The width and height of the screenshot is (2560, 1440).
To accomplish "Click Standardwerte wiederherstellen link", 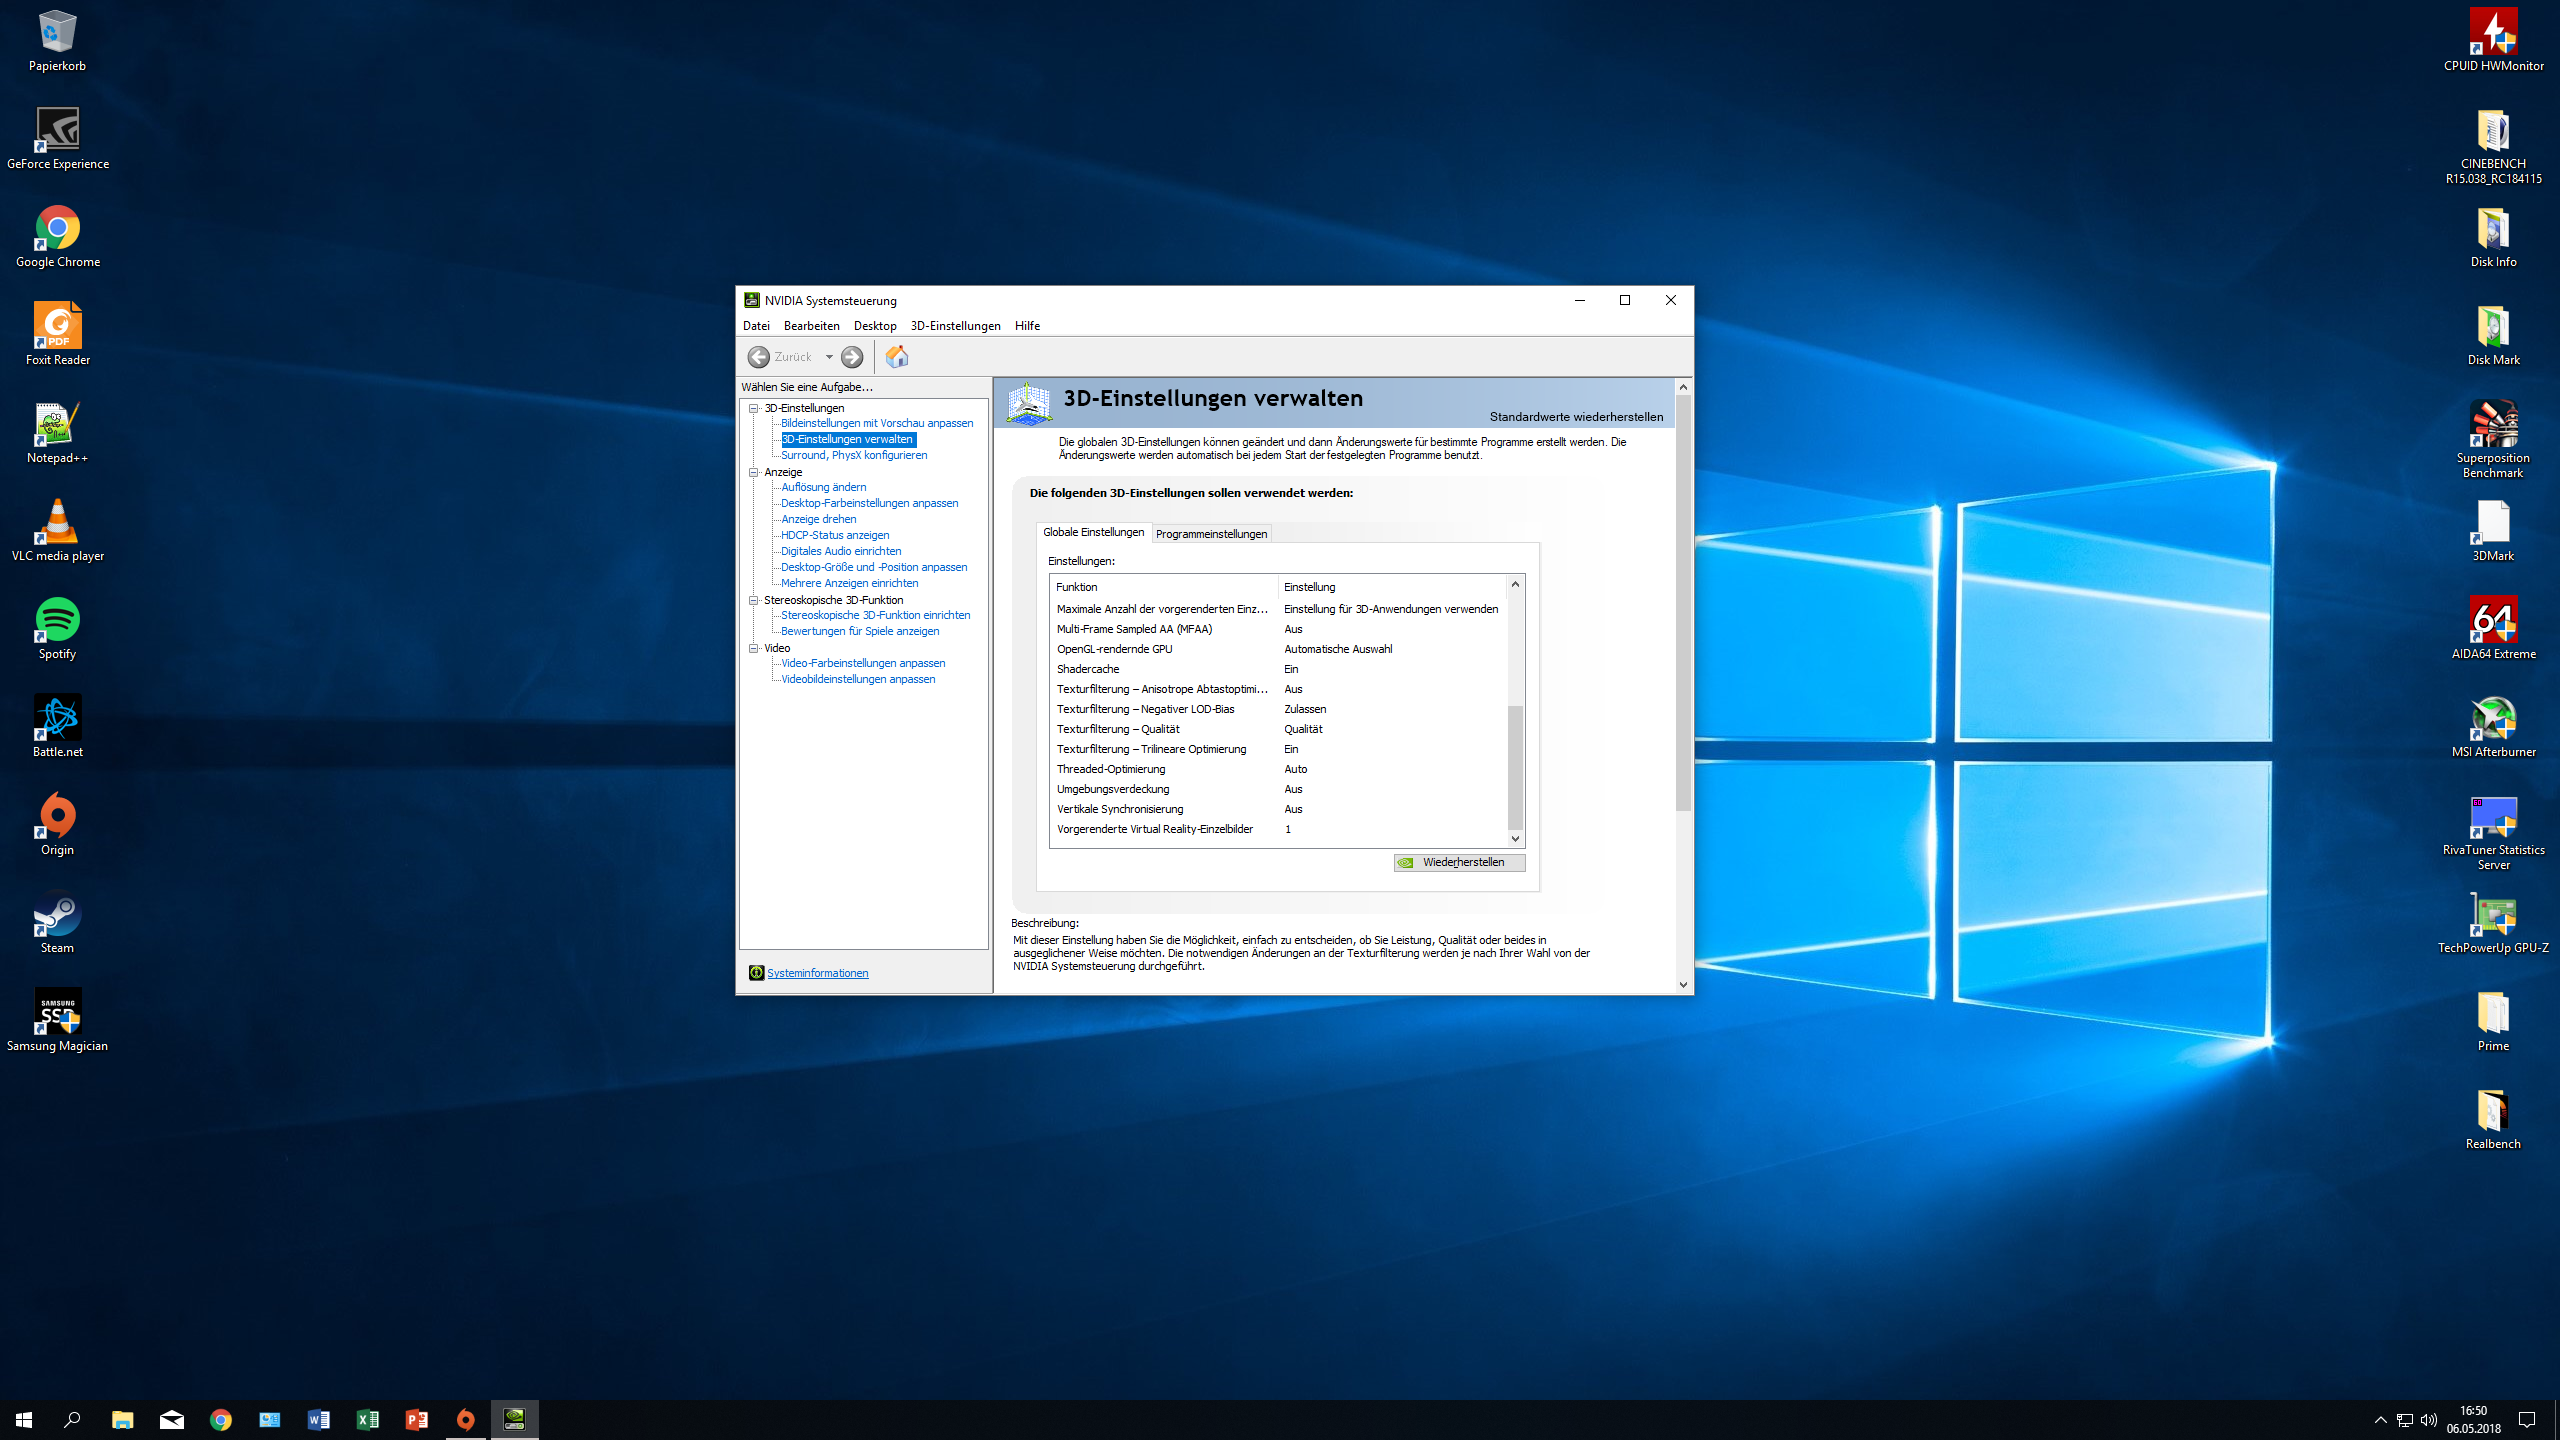I will [x=1576, y=417].
